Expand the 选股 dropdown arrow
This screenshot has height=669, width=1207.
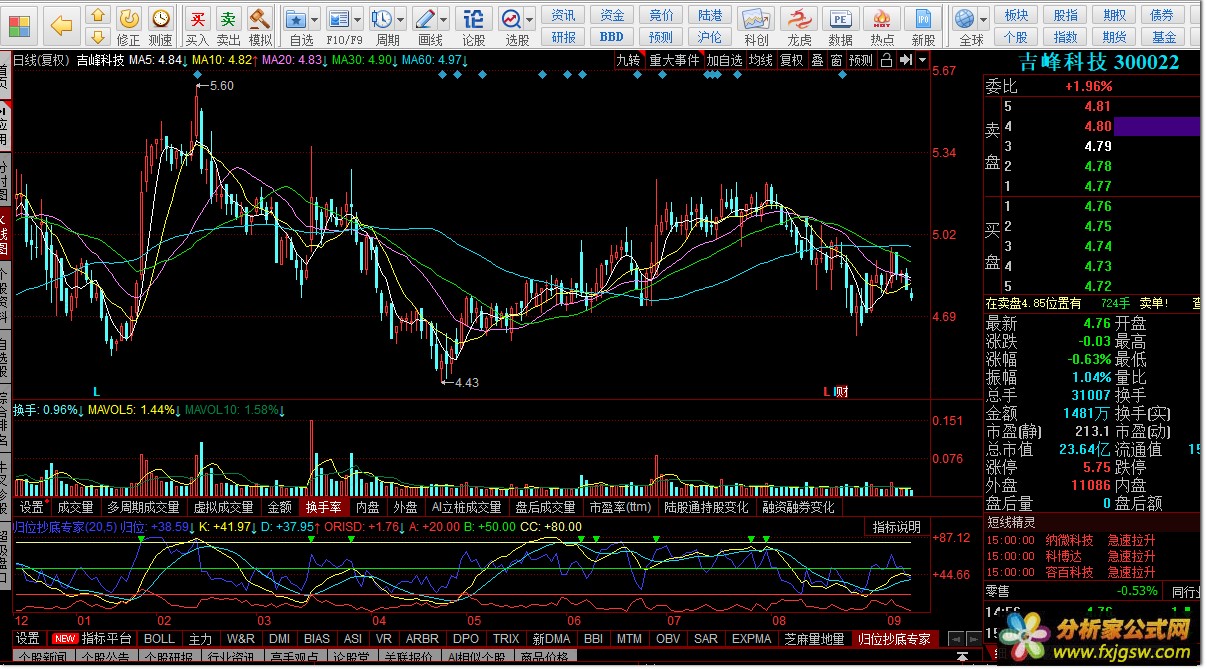click(x=528, y=19)
